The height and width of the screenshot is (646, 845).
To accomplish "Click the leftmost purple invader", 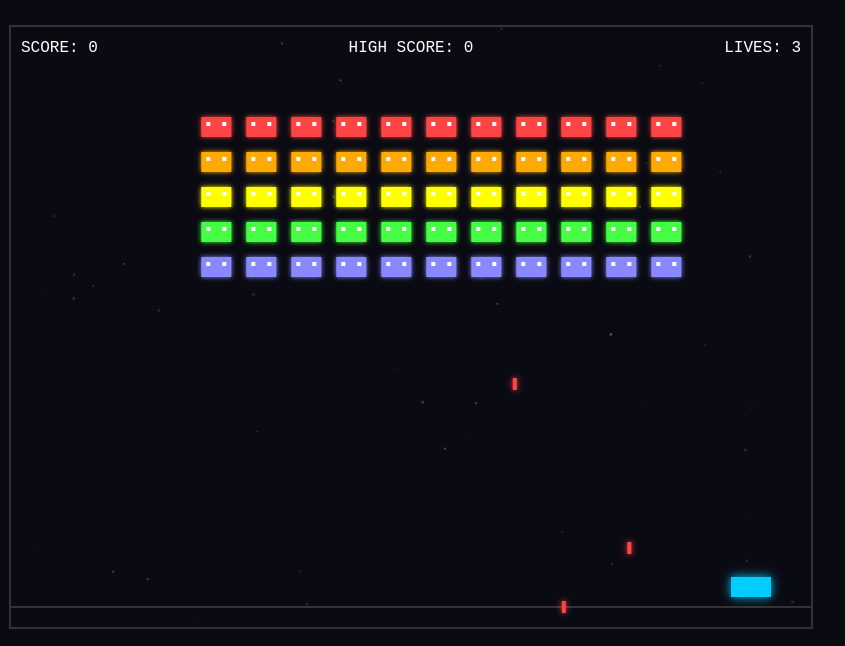I will click(216, 267).
